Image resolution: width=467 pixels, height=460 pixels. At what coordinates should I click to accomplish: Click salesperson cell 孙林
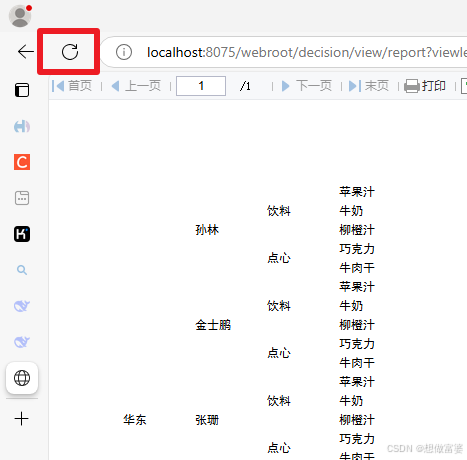[207, 230]
